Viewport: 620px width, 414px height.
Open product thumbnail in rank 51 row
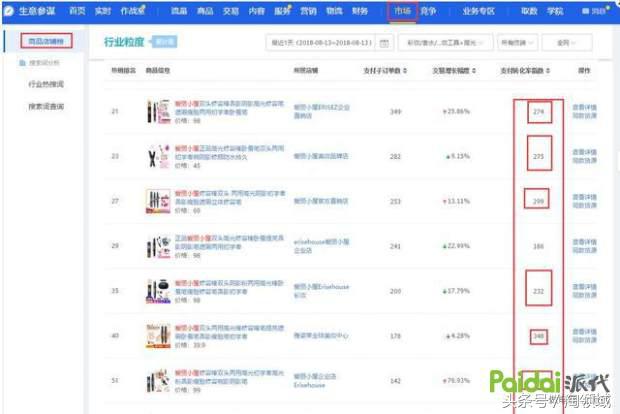(158, 381)
